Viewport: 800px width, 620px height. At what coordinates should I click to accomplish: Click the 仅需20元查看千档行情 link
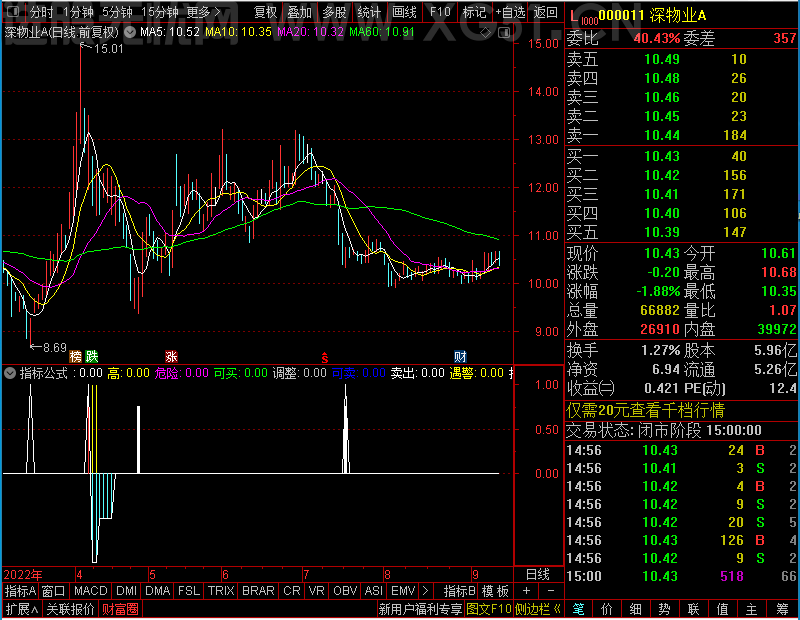tap(645, 410)
